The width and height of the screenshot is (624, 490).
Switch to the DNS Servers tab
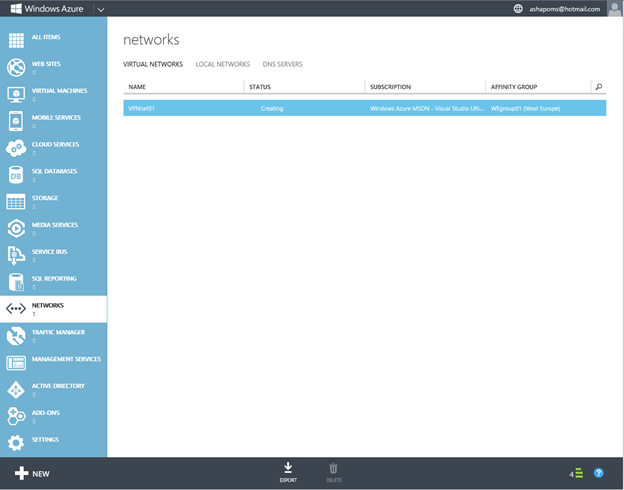(283, 64)
